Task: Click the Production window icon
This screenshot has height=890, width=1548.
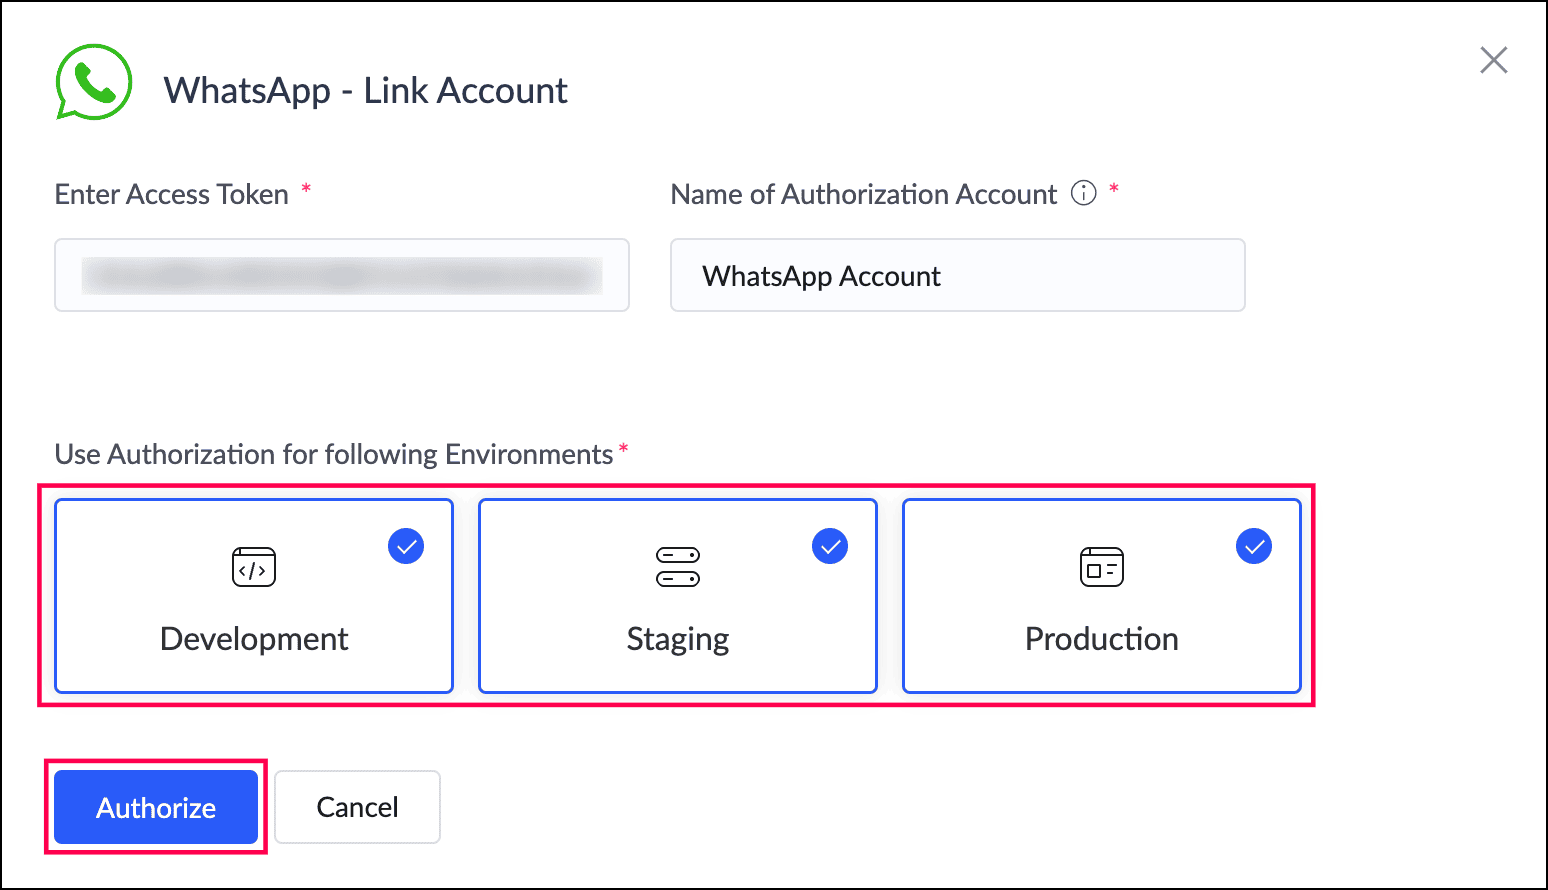Action: tap(1102, 567)
